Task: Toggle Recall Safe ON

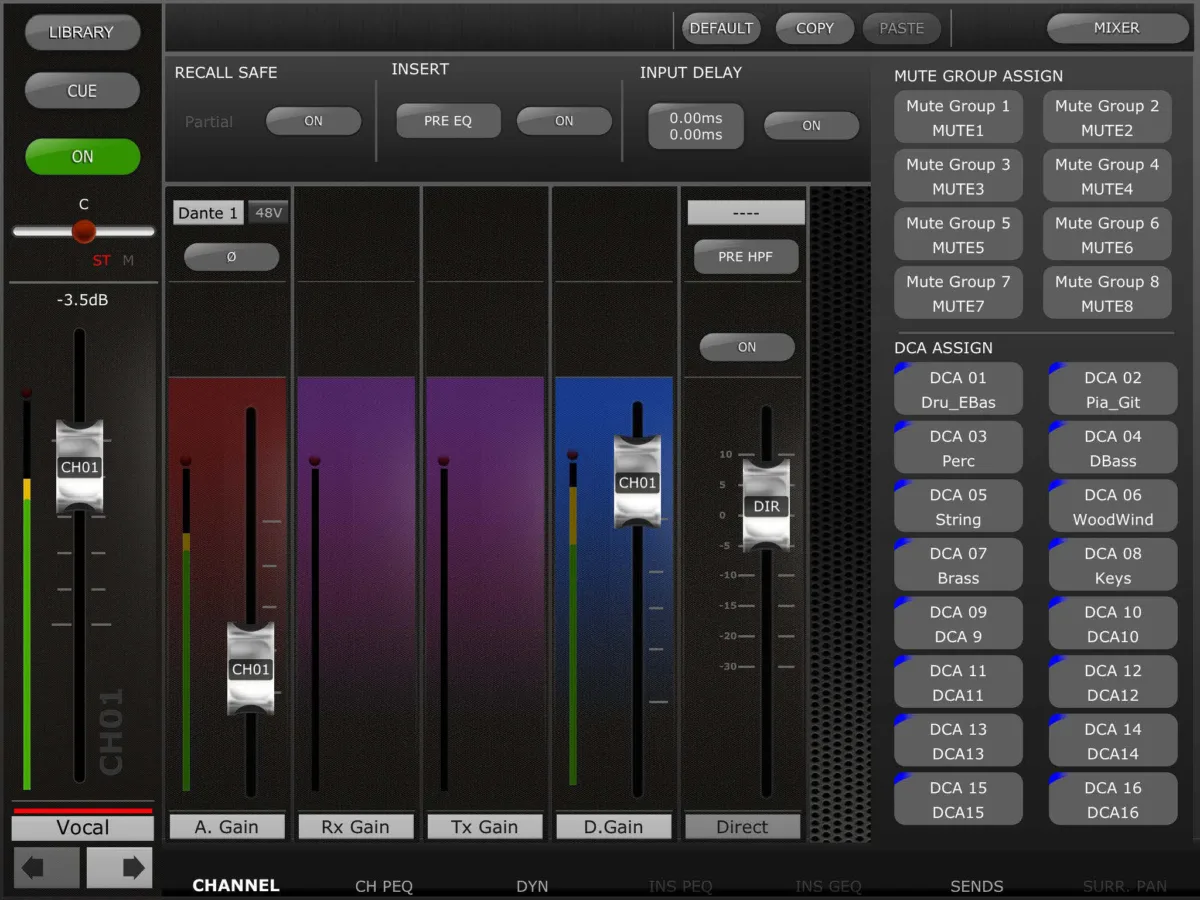Action: click(313, 121)
